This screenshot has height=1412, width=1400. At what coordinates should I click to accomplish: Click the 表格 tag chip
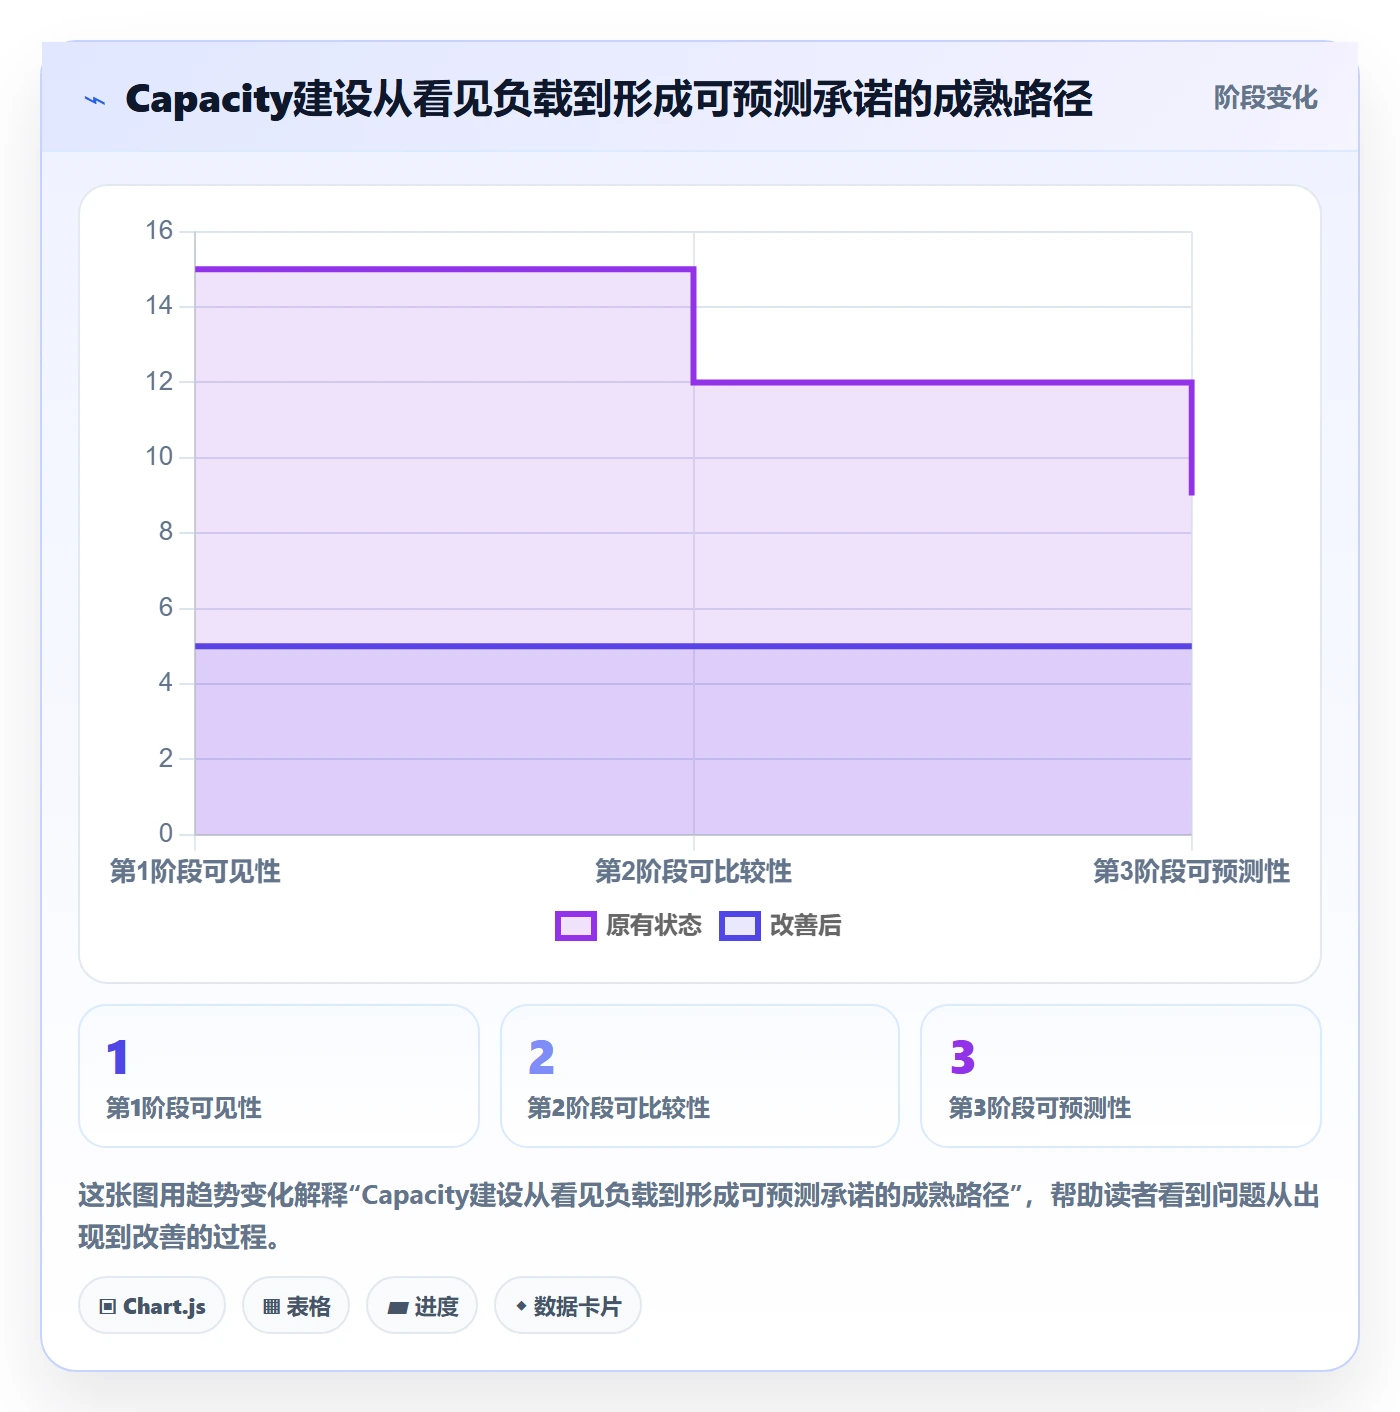296,1305
